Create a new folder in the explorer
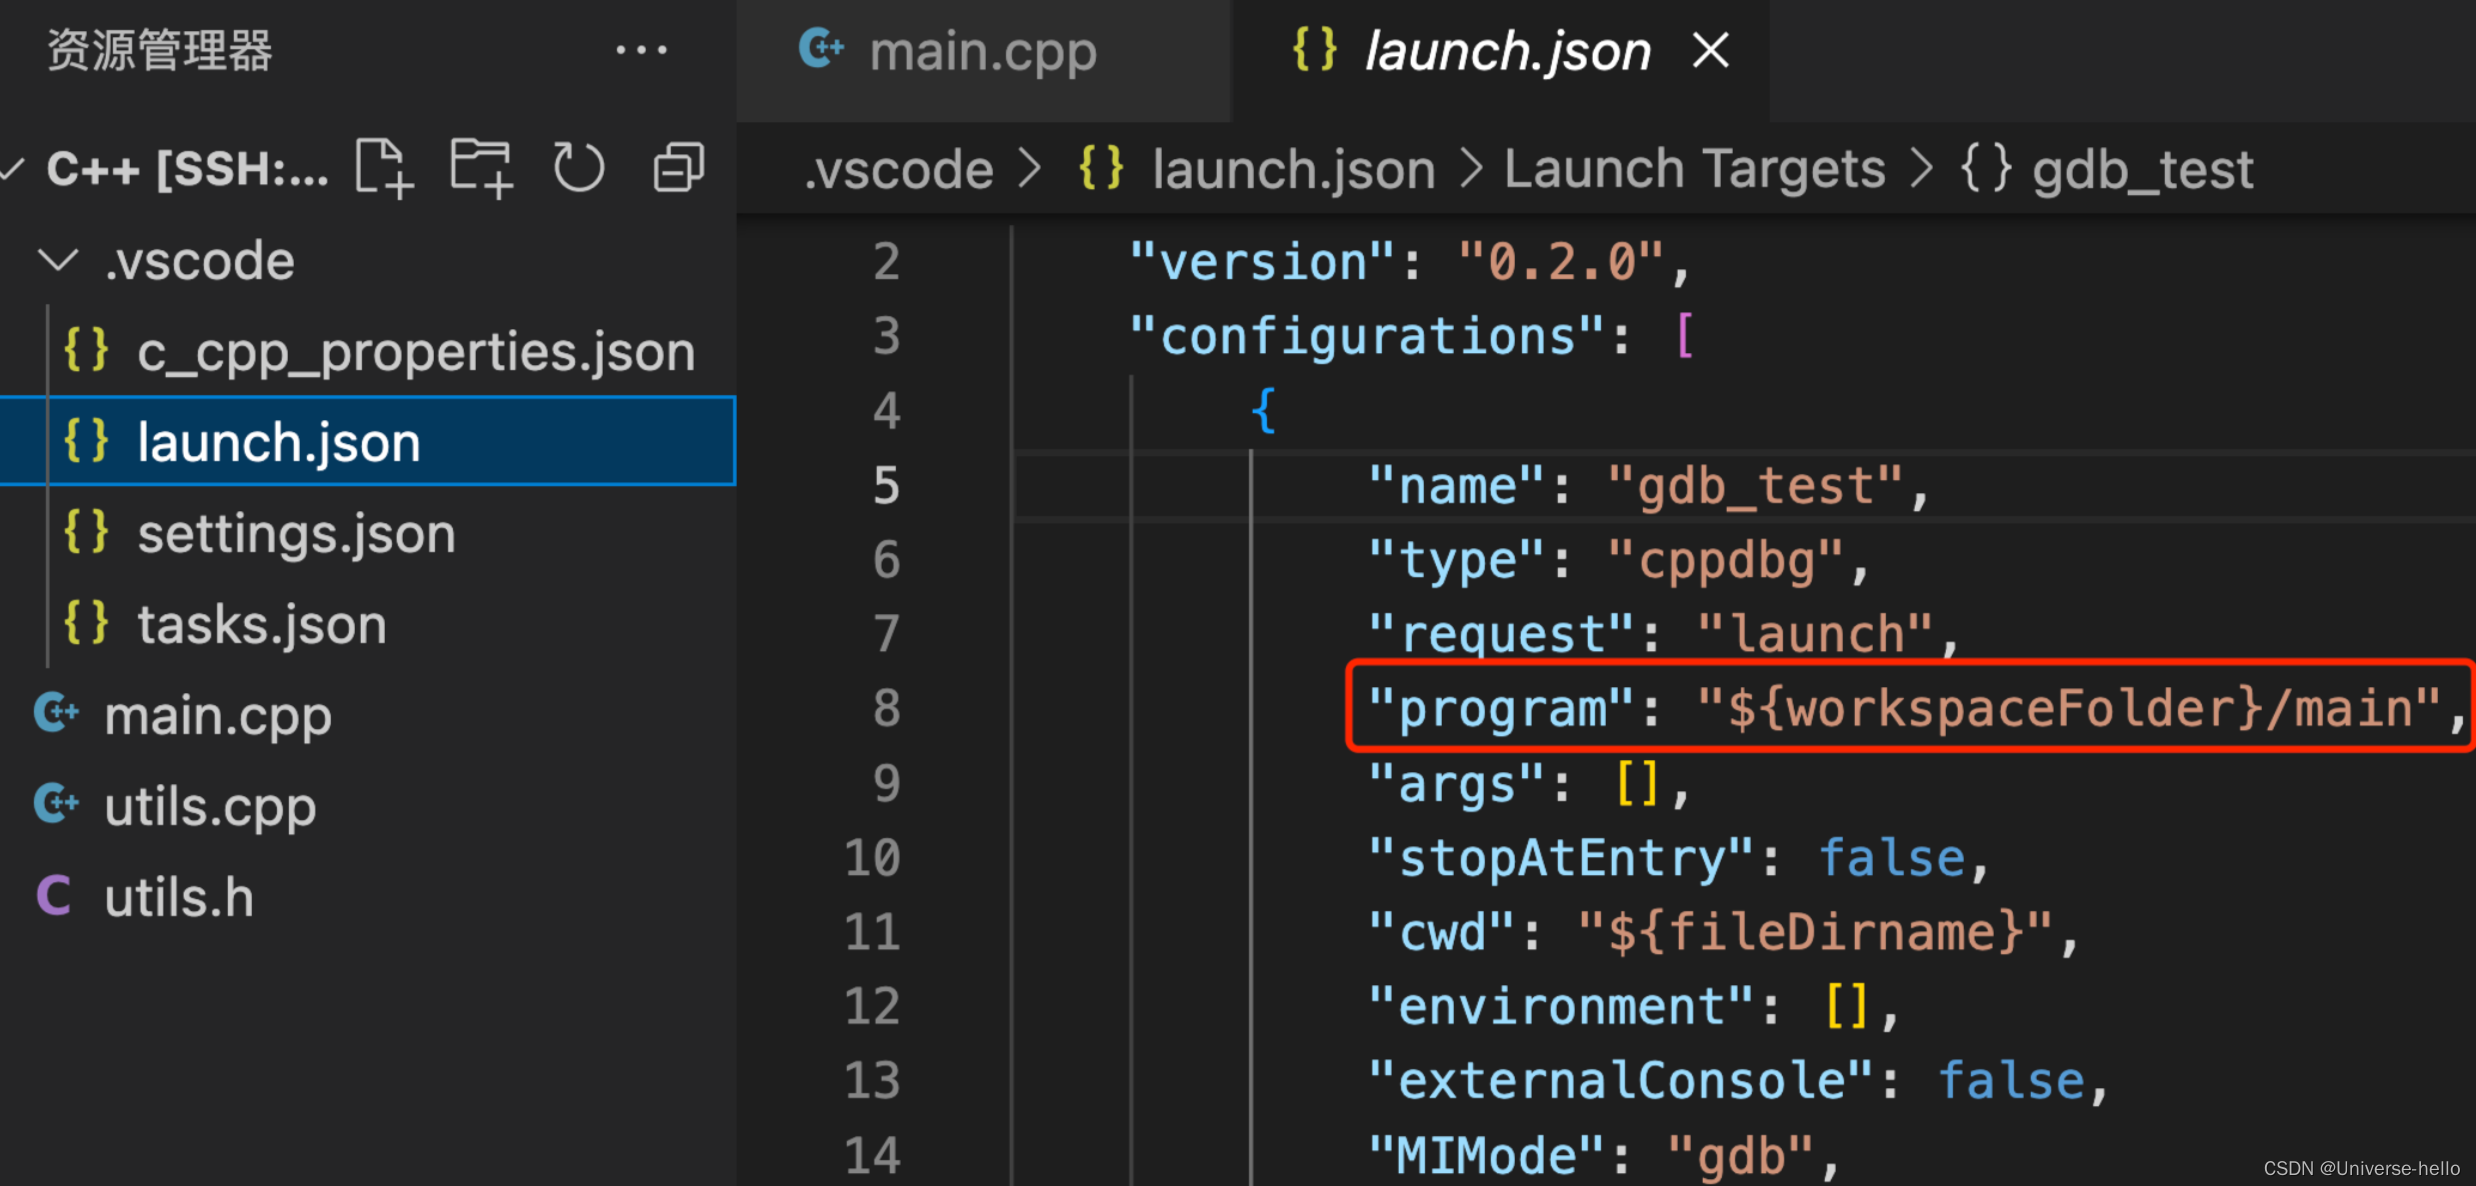 (x=481, y=167)
